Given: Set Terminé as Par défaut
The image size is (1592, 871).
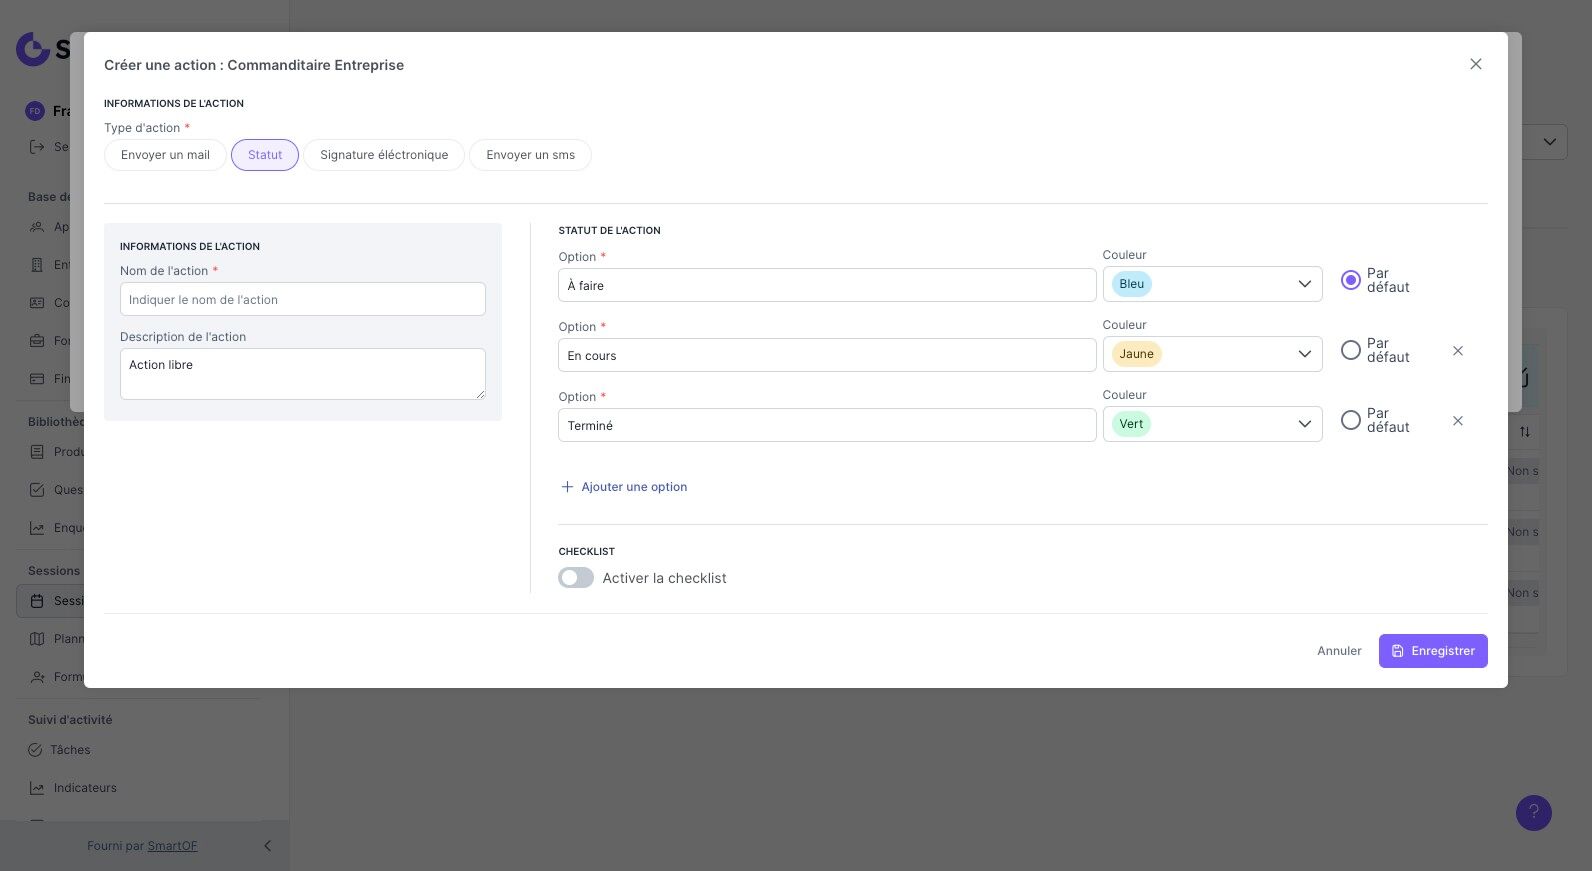Looking at the screenshot, I should point(1350,420).
